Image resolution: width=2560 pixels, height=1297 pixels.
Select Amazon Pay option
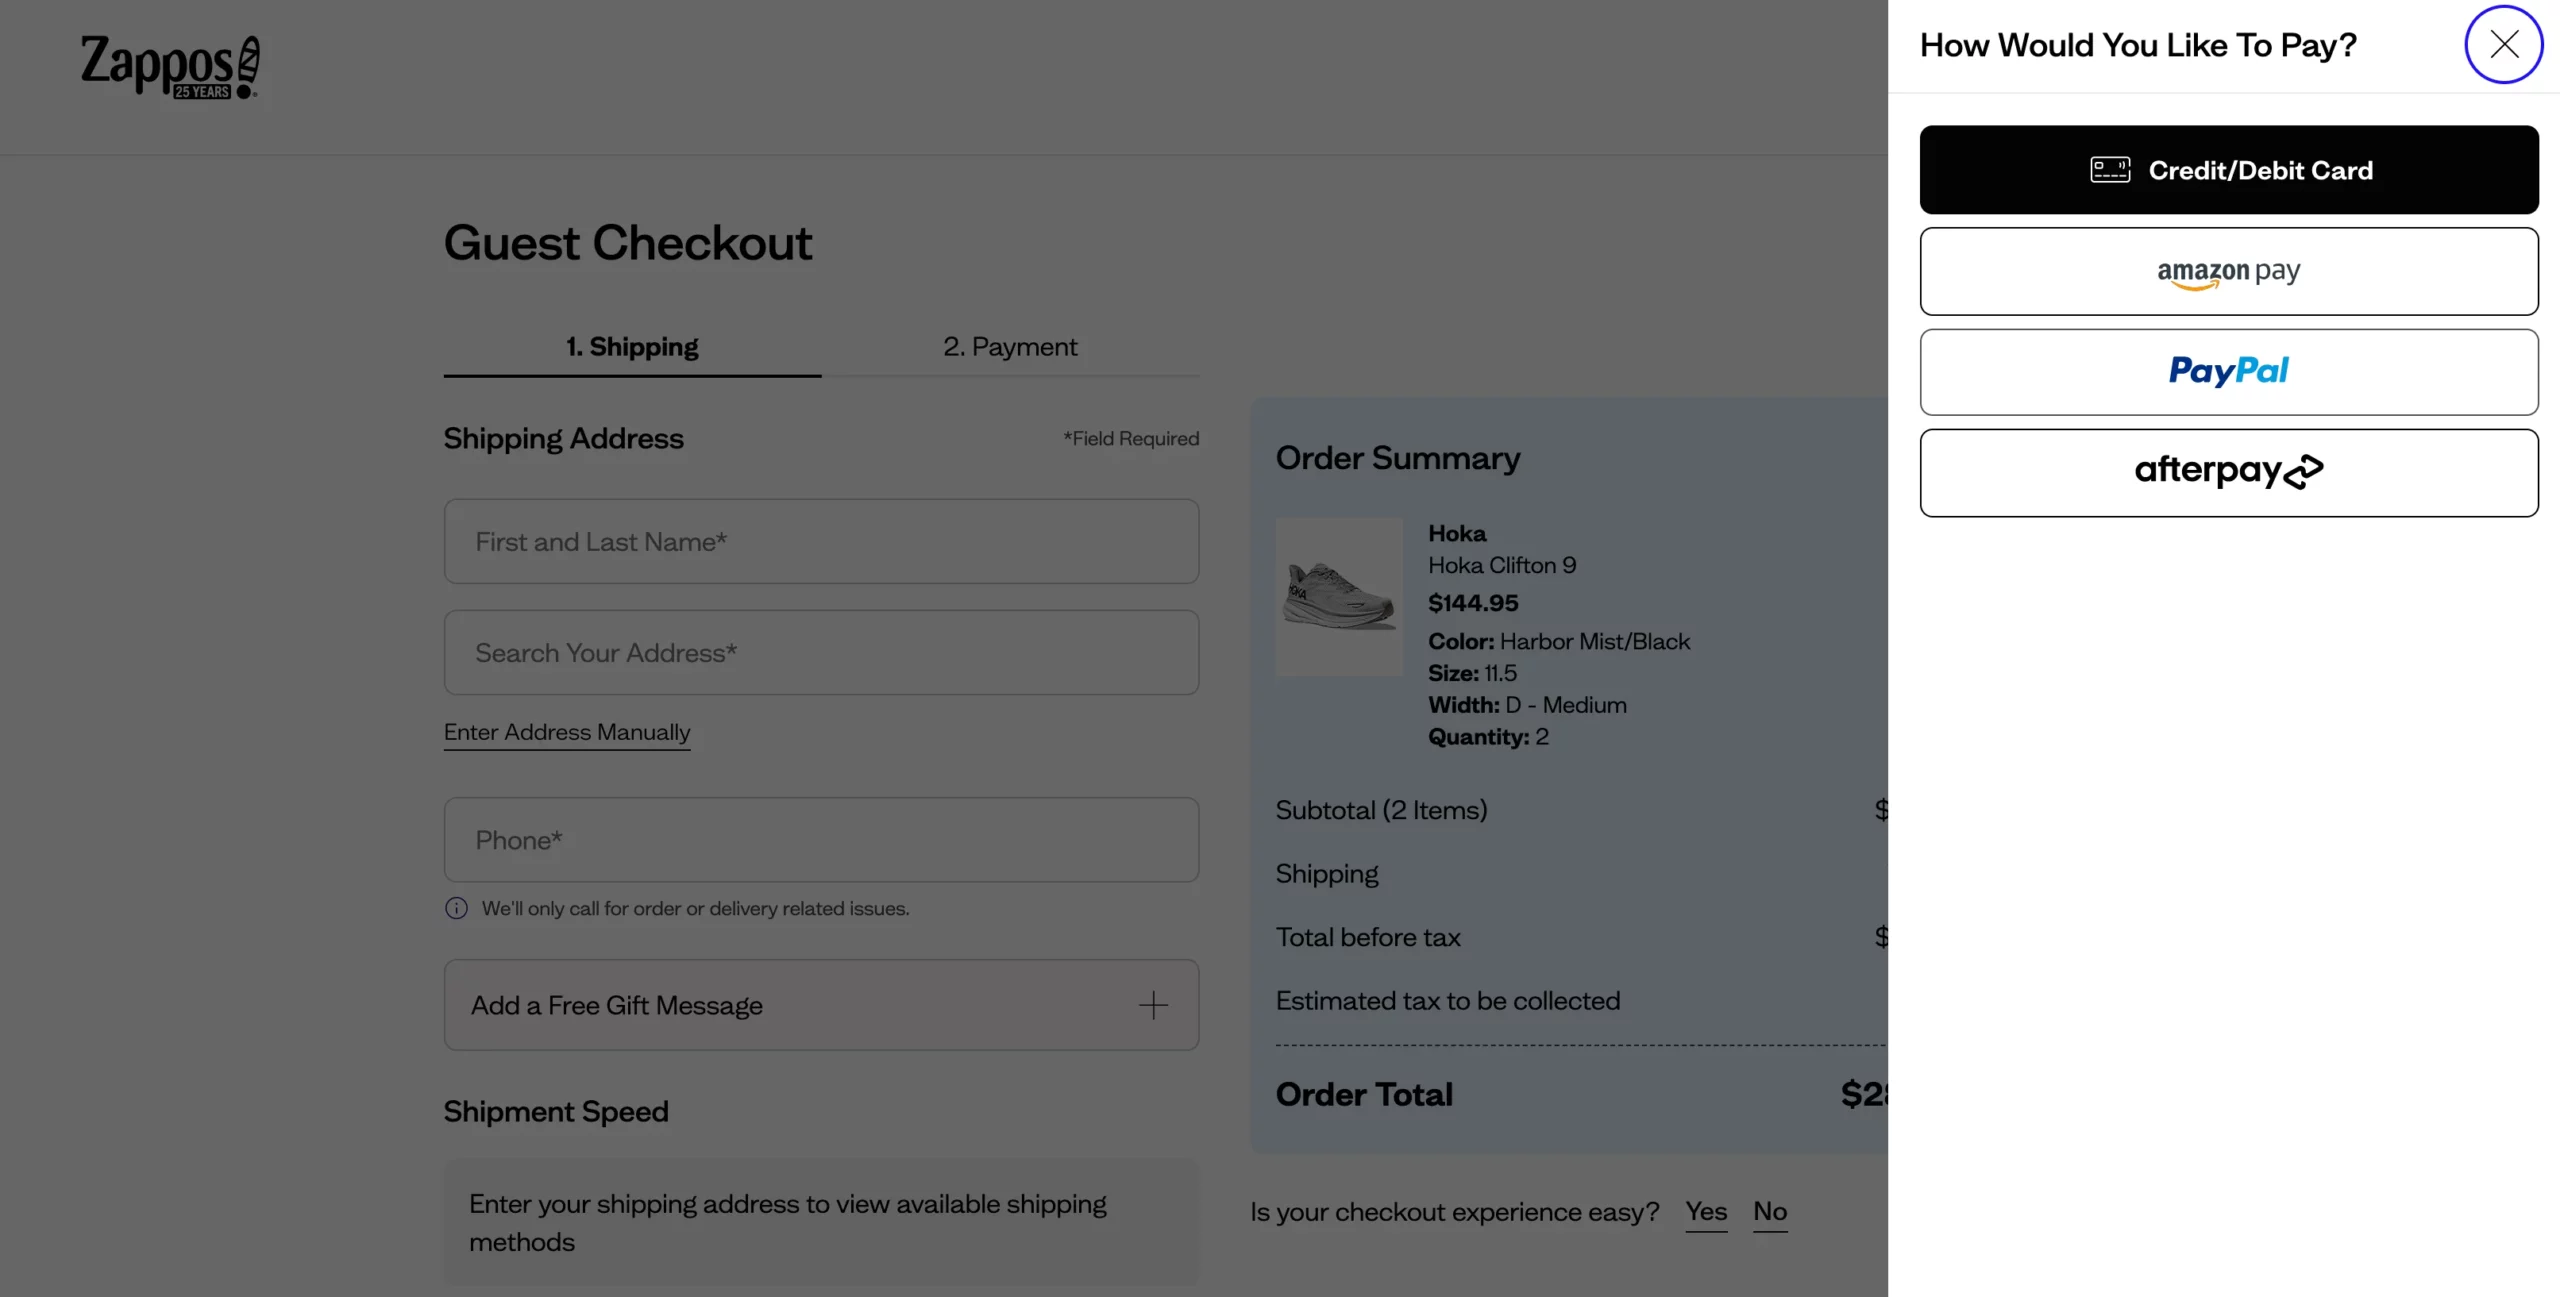tap(2228, 271)
